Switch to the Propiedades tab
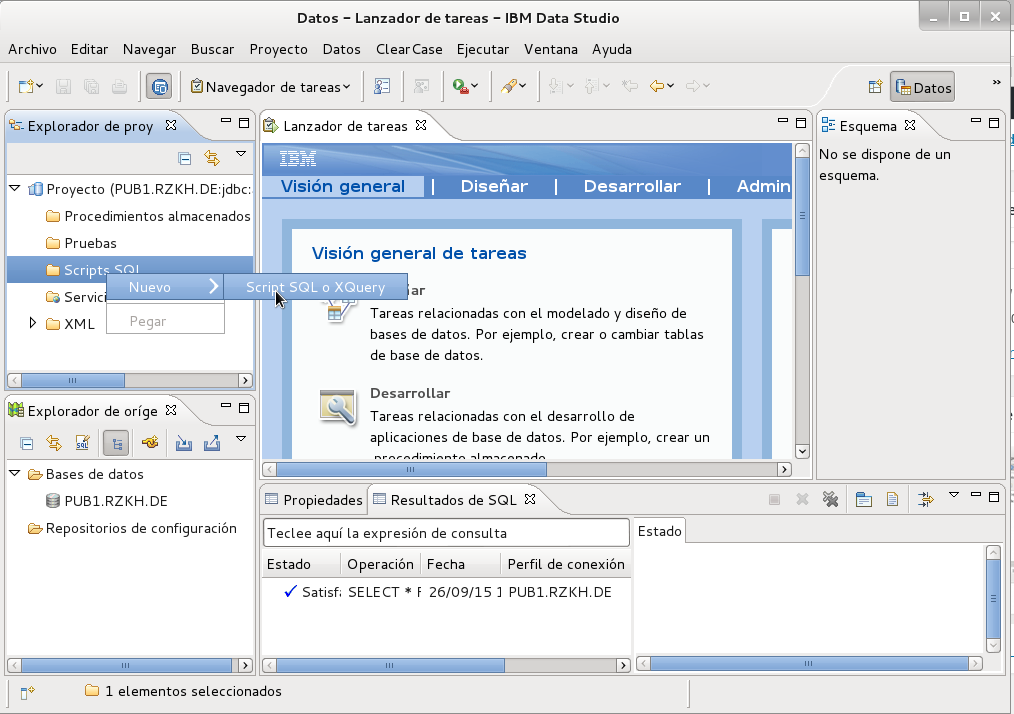This screenshot has width=1014, height=714. (x=314, y=500)
